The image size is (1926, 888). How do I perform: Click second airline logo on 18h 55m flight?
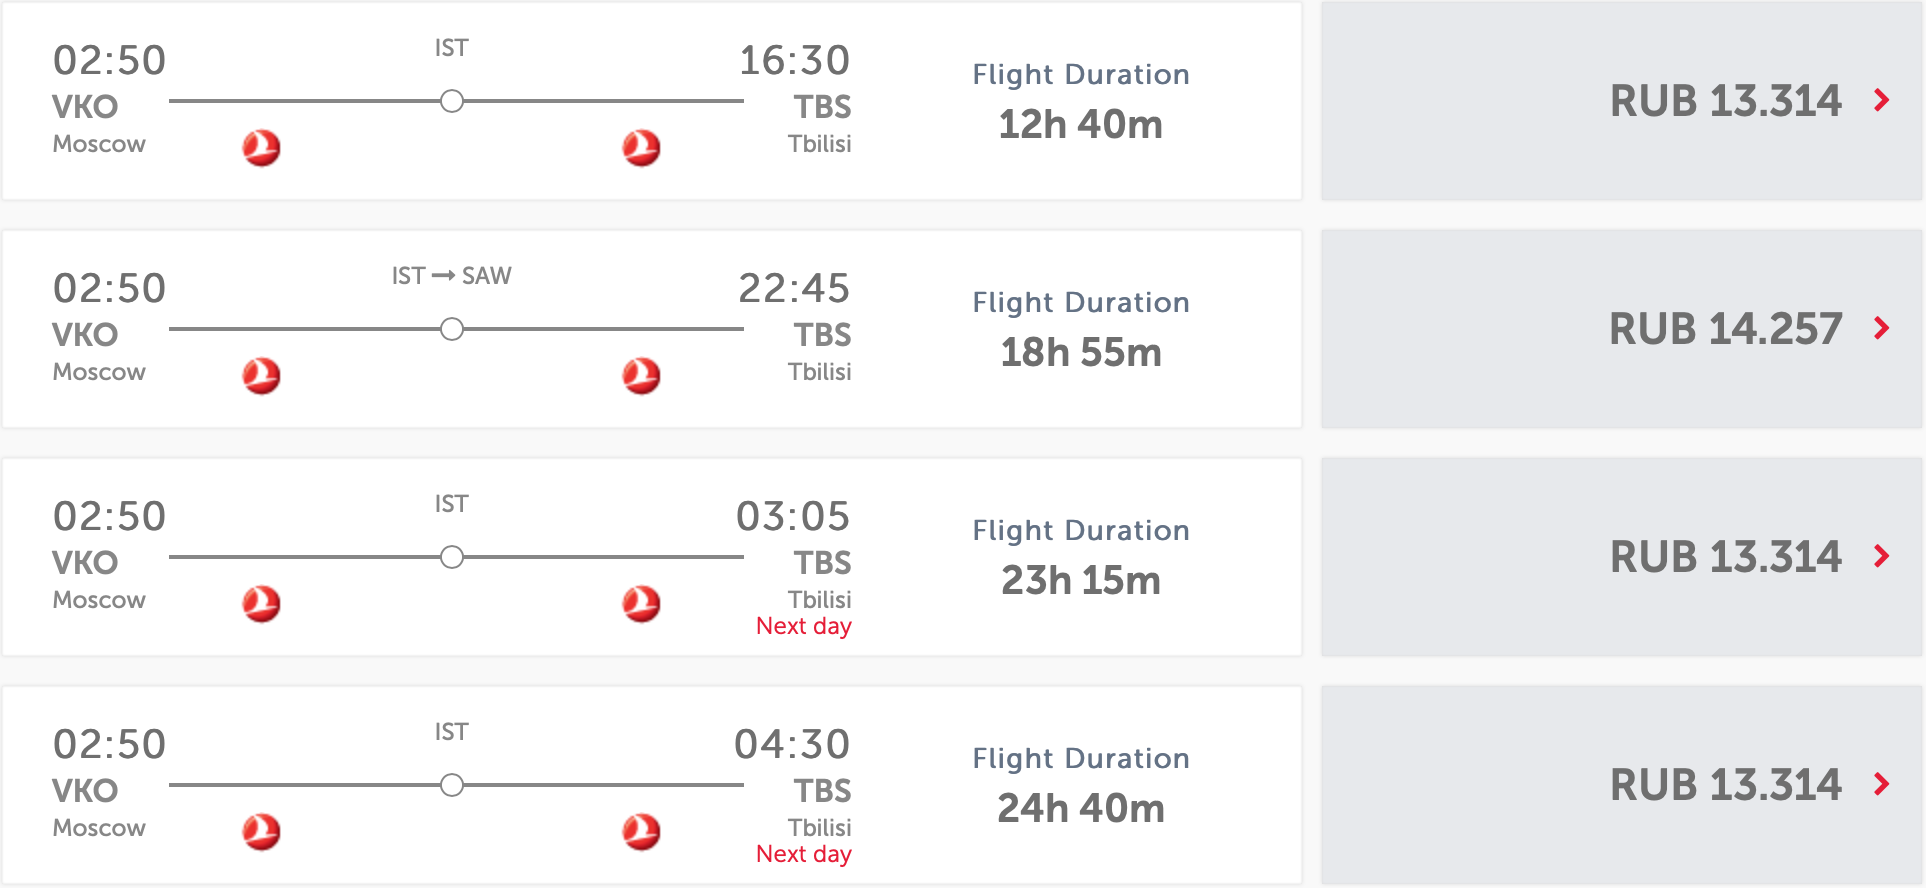[641, 376]
